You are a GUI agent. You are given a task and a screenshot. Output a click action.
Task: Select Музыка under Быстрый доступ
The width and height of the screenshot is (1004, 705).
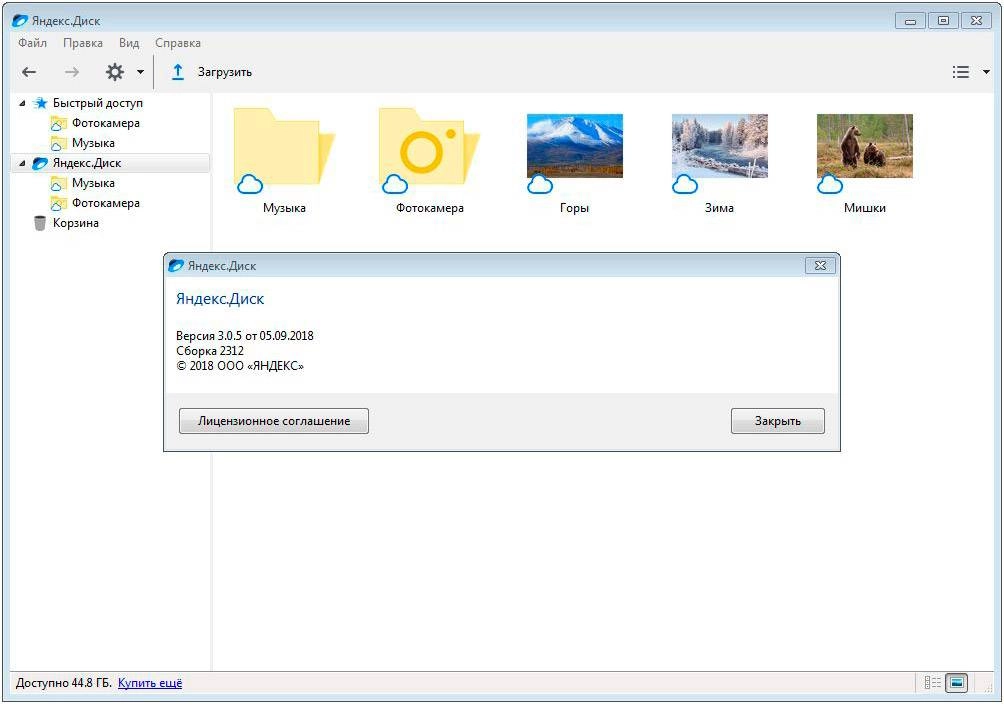tap(93, 143)
